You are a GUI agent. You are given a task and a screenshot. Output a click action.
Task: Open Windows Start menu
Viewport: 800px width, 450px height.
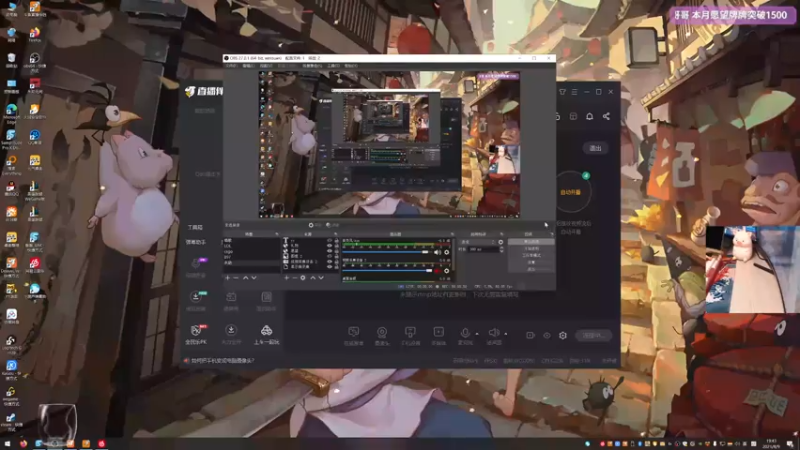pyautogui.click(x=7, y=443)
